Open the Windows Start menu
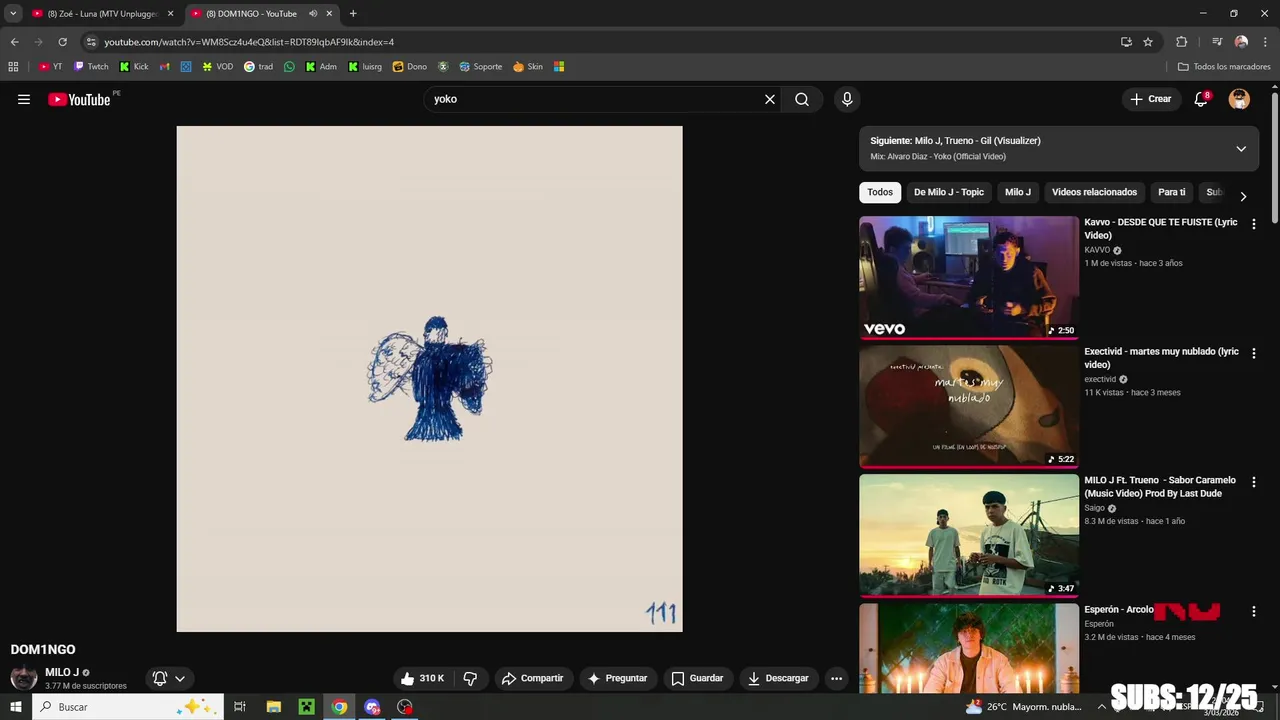Viewport: 1280px width, 720px height. 15,707
